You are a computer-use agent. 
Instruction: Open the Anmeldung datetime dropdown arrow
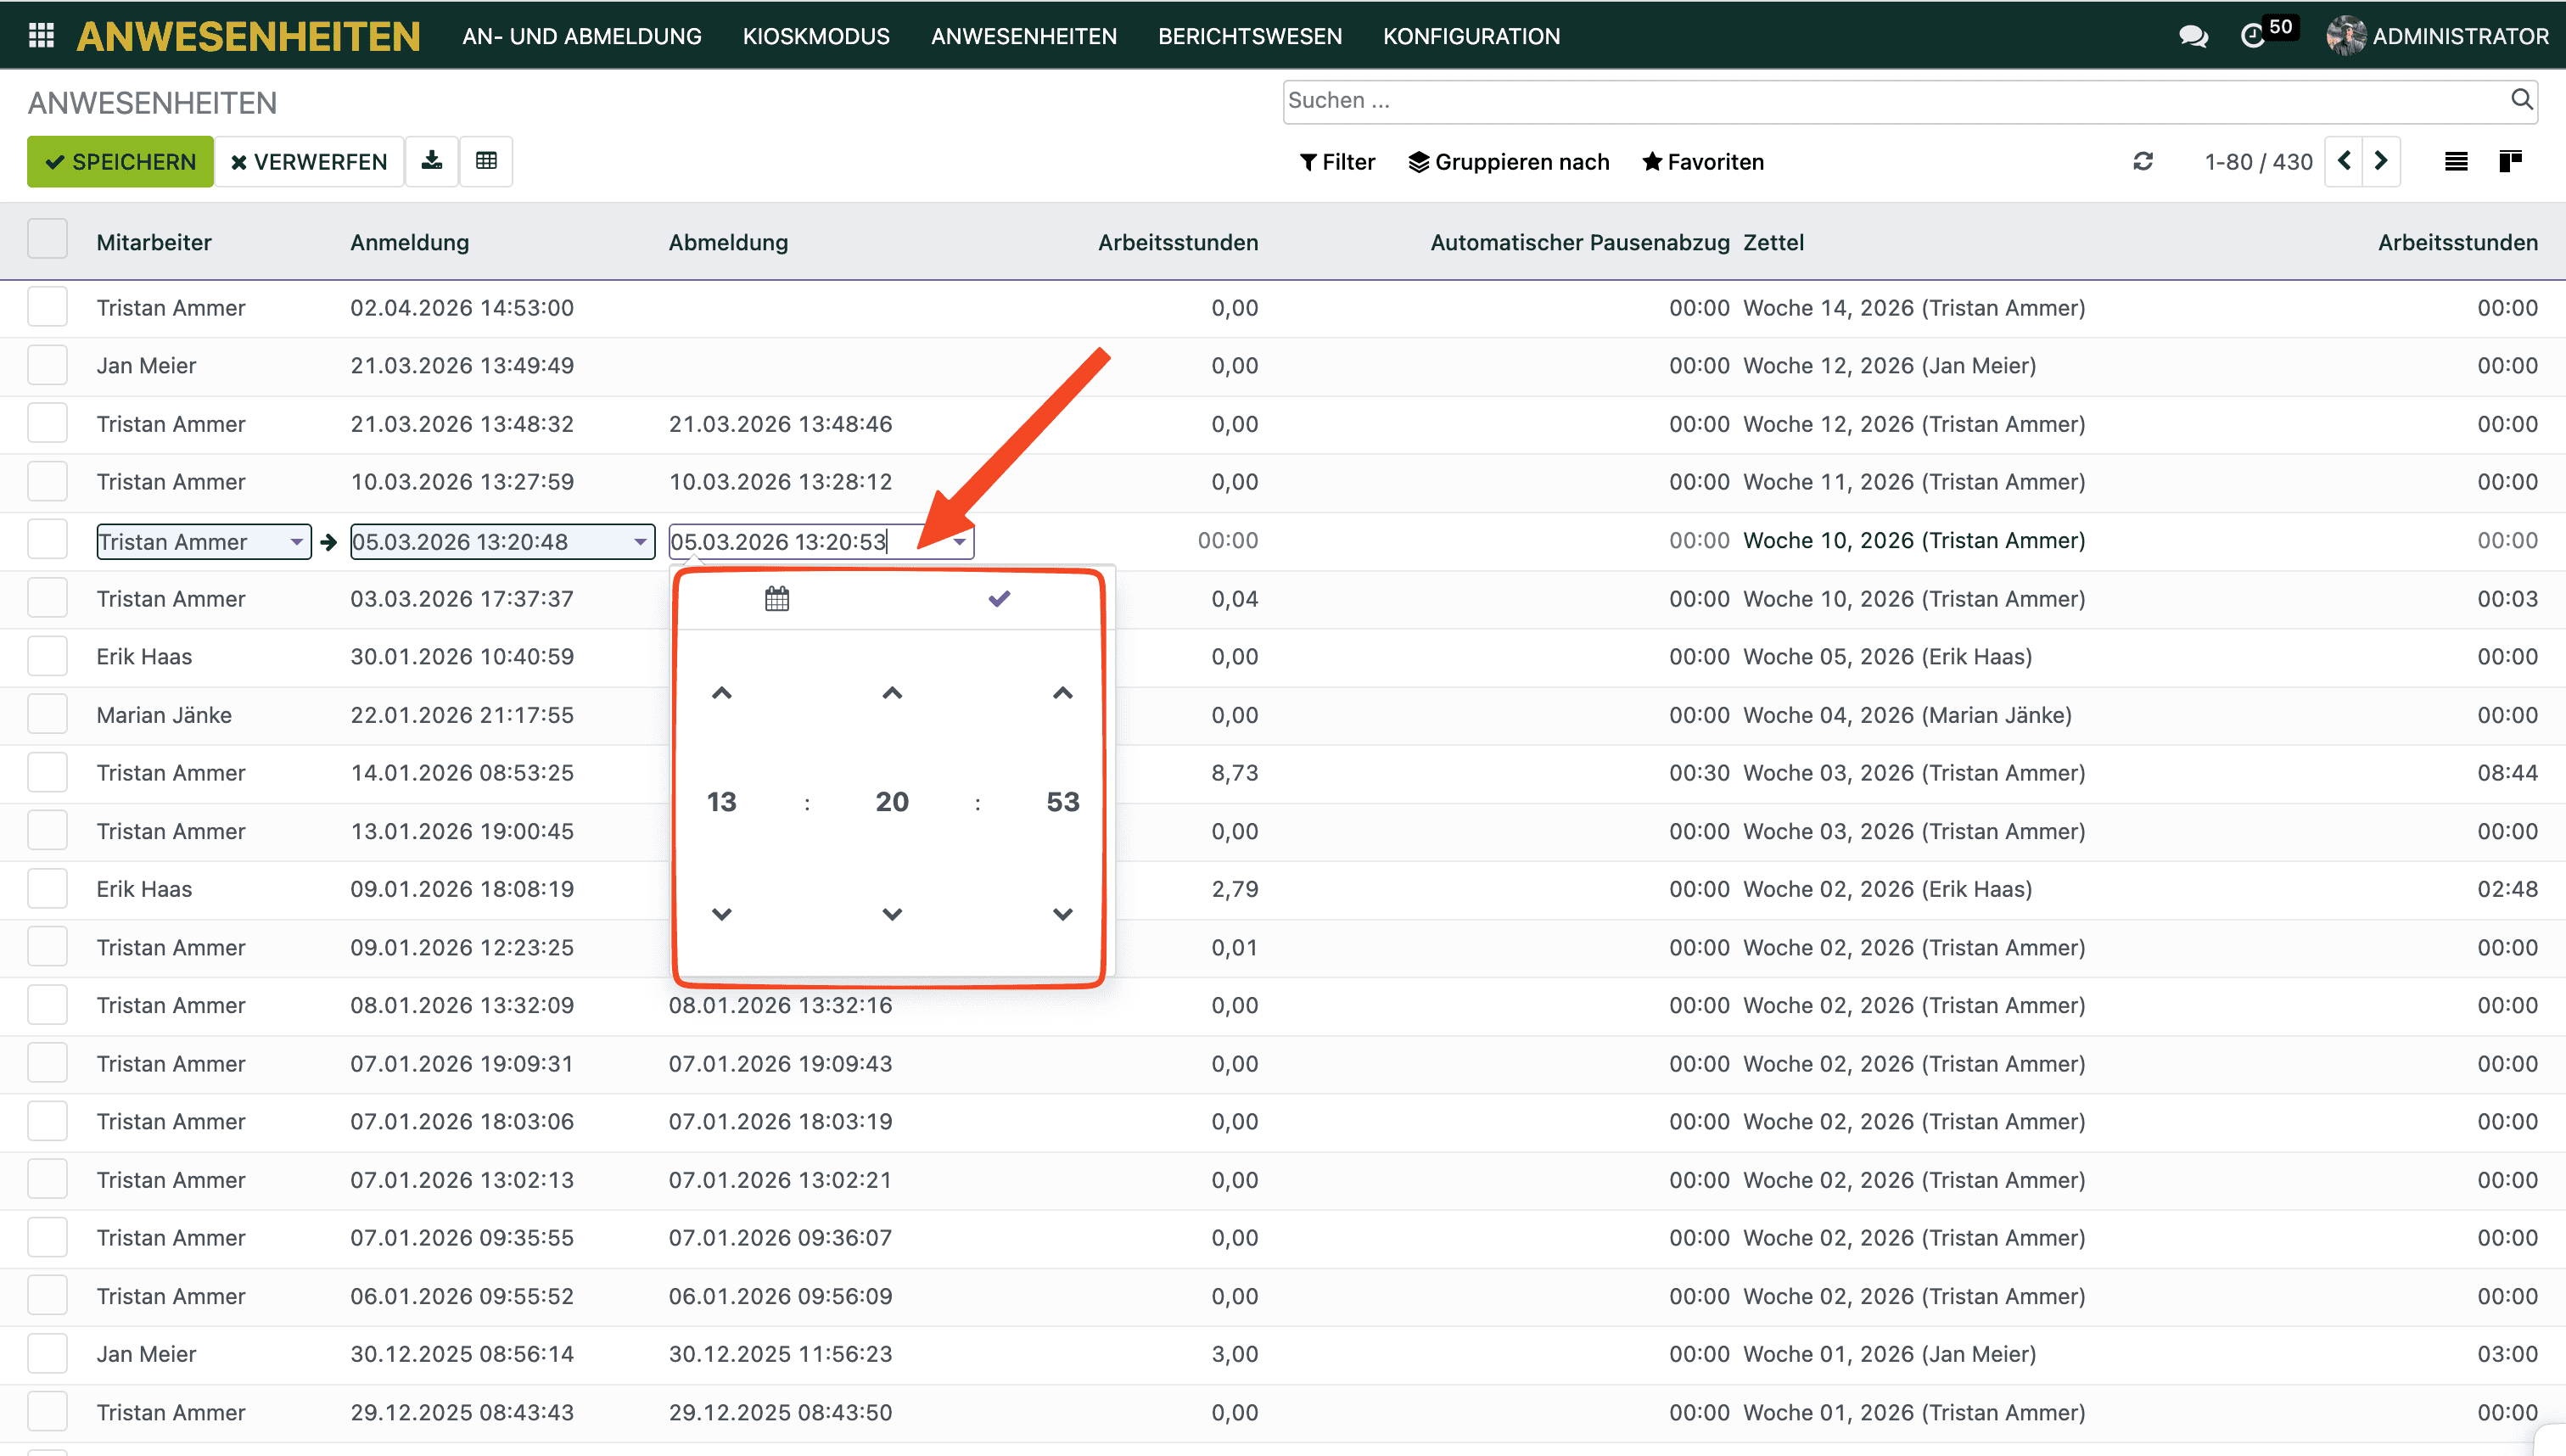(x=640, y=542)
